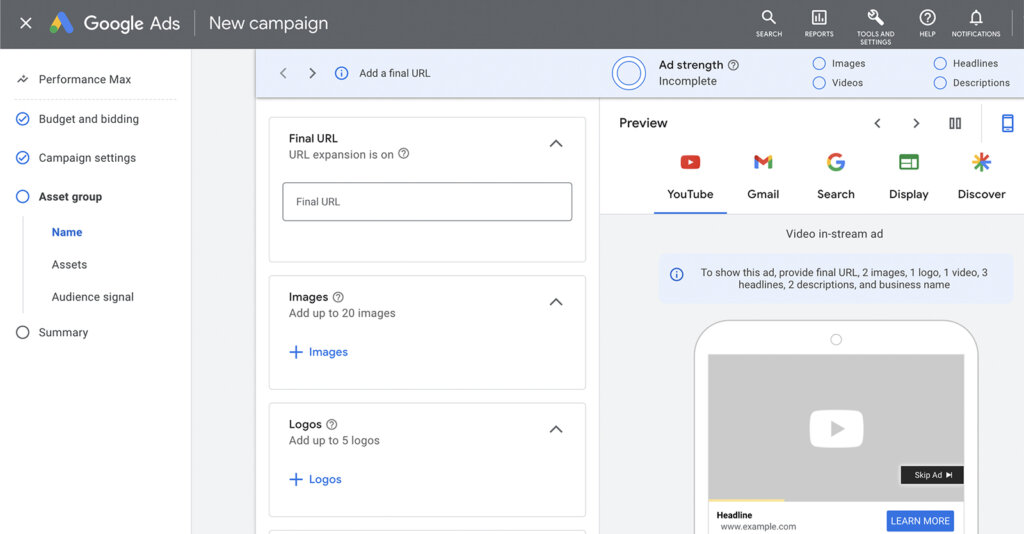1024x534 pixels.
Task: Click help icon next to URL expansion
Action: click(x=404, y=153)
